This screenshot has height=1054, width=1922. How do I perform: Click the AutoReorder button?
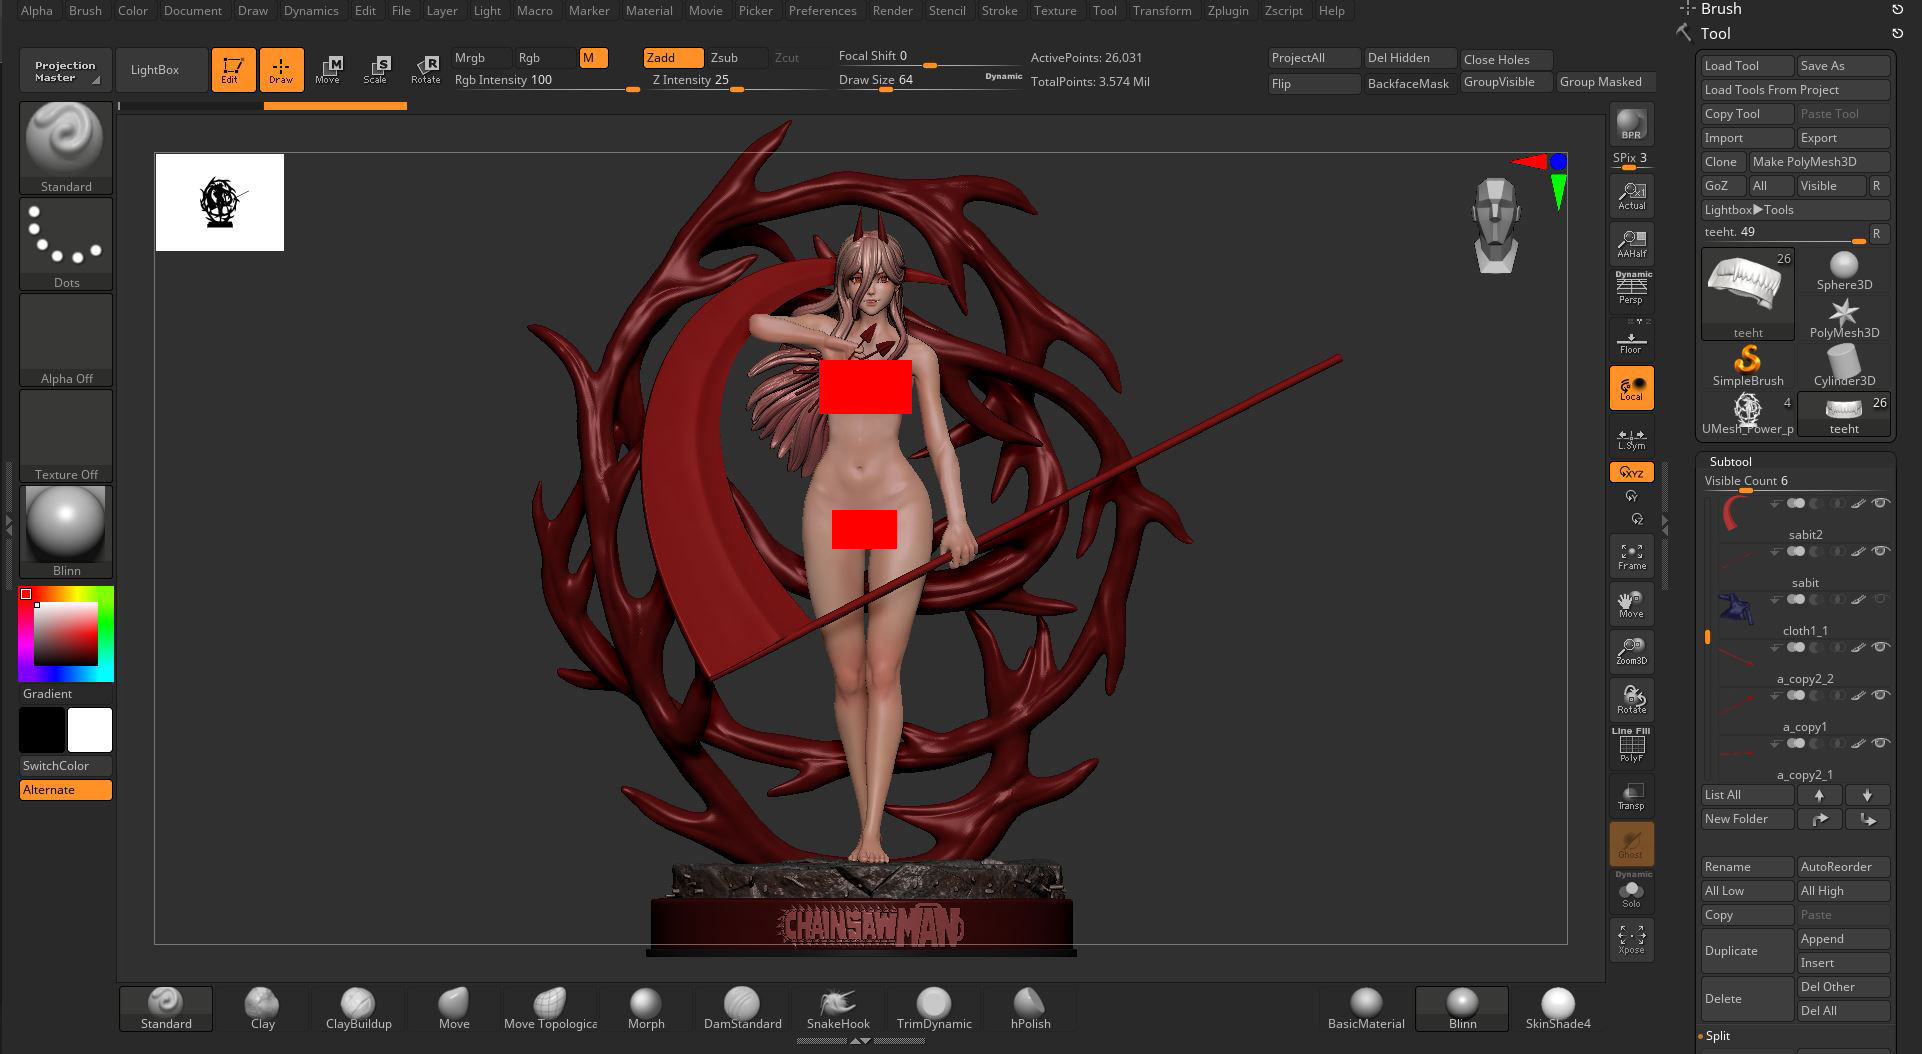pyautogui.click(x=1843, y=867)
